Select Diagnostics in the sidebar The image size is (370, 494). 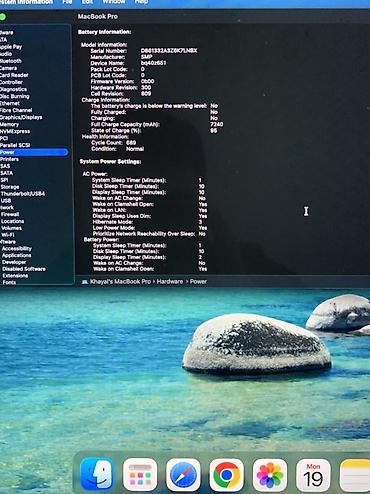pos(13,89)
